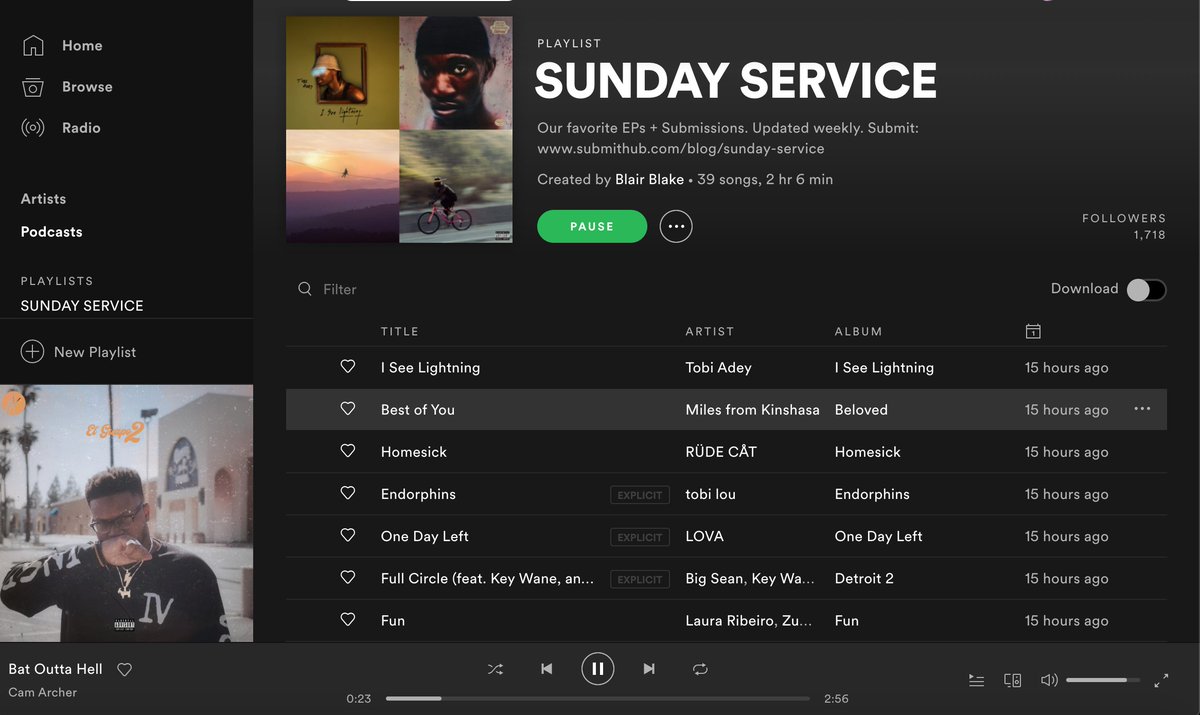Open artist Laura Ribeiro
Image resolution: width=1200 pixels, height=715 pixels.
point(728,620)
